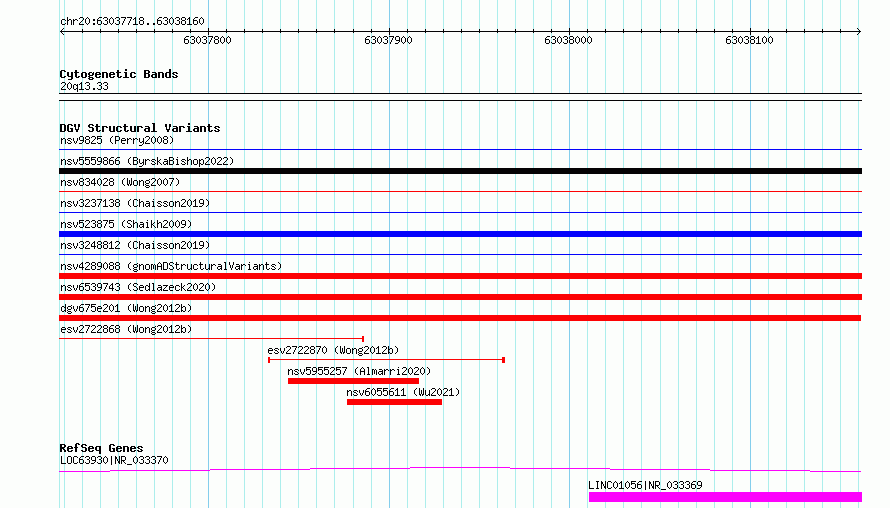Open the RefSeq Genes track title
890x508 pixels.
click(x=102, y=448)
